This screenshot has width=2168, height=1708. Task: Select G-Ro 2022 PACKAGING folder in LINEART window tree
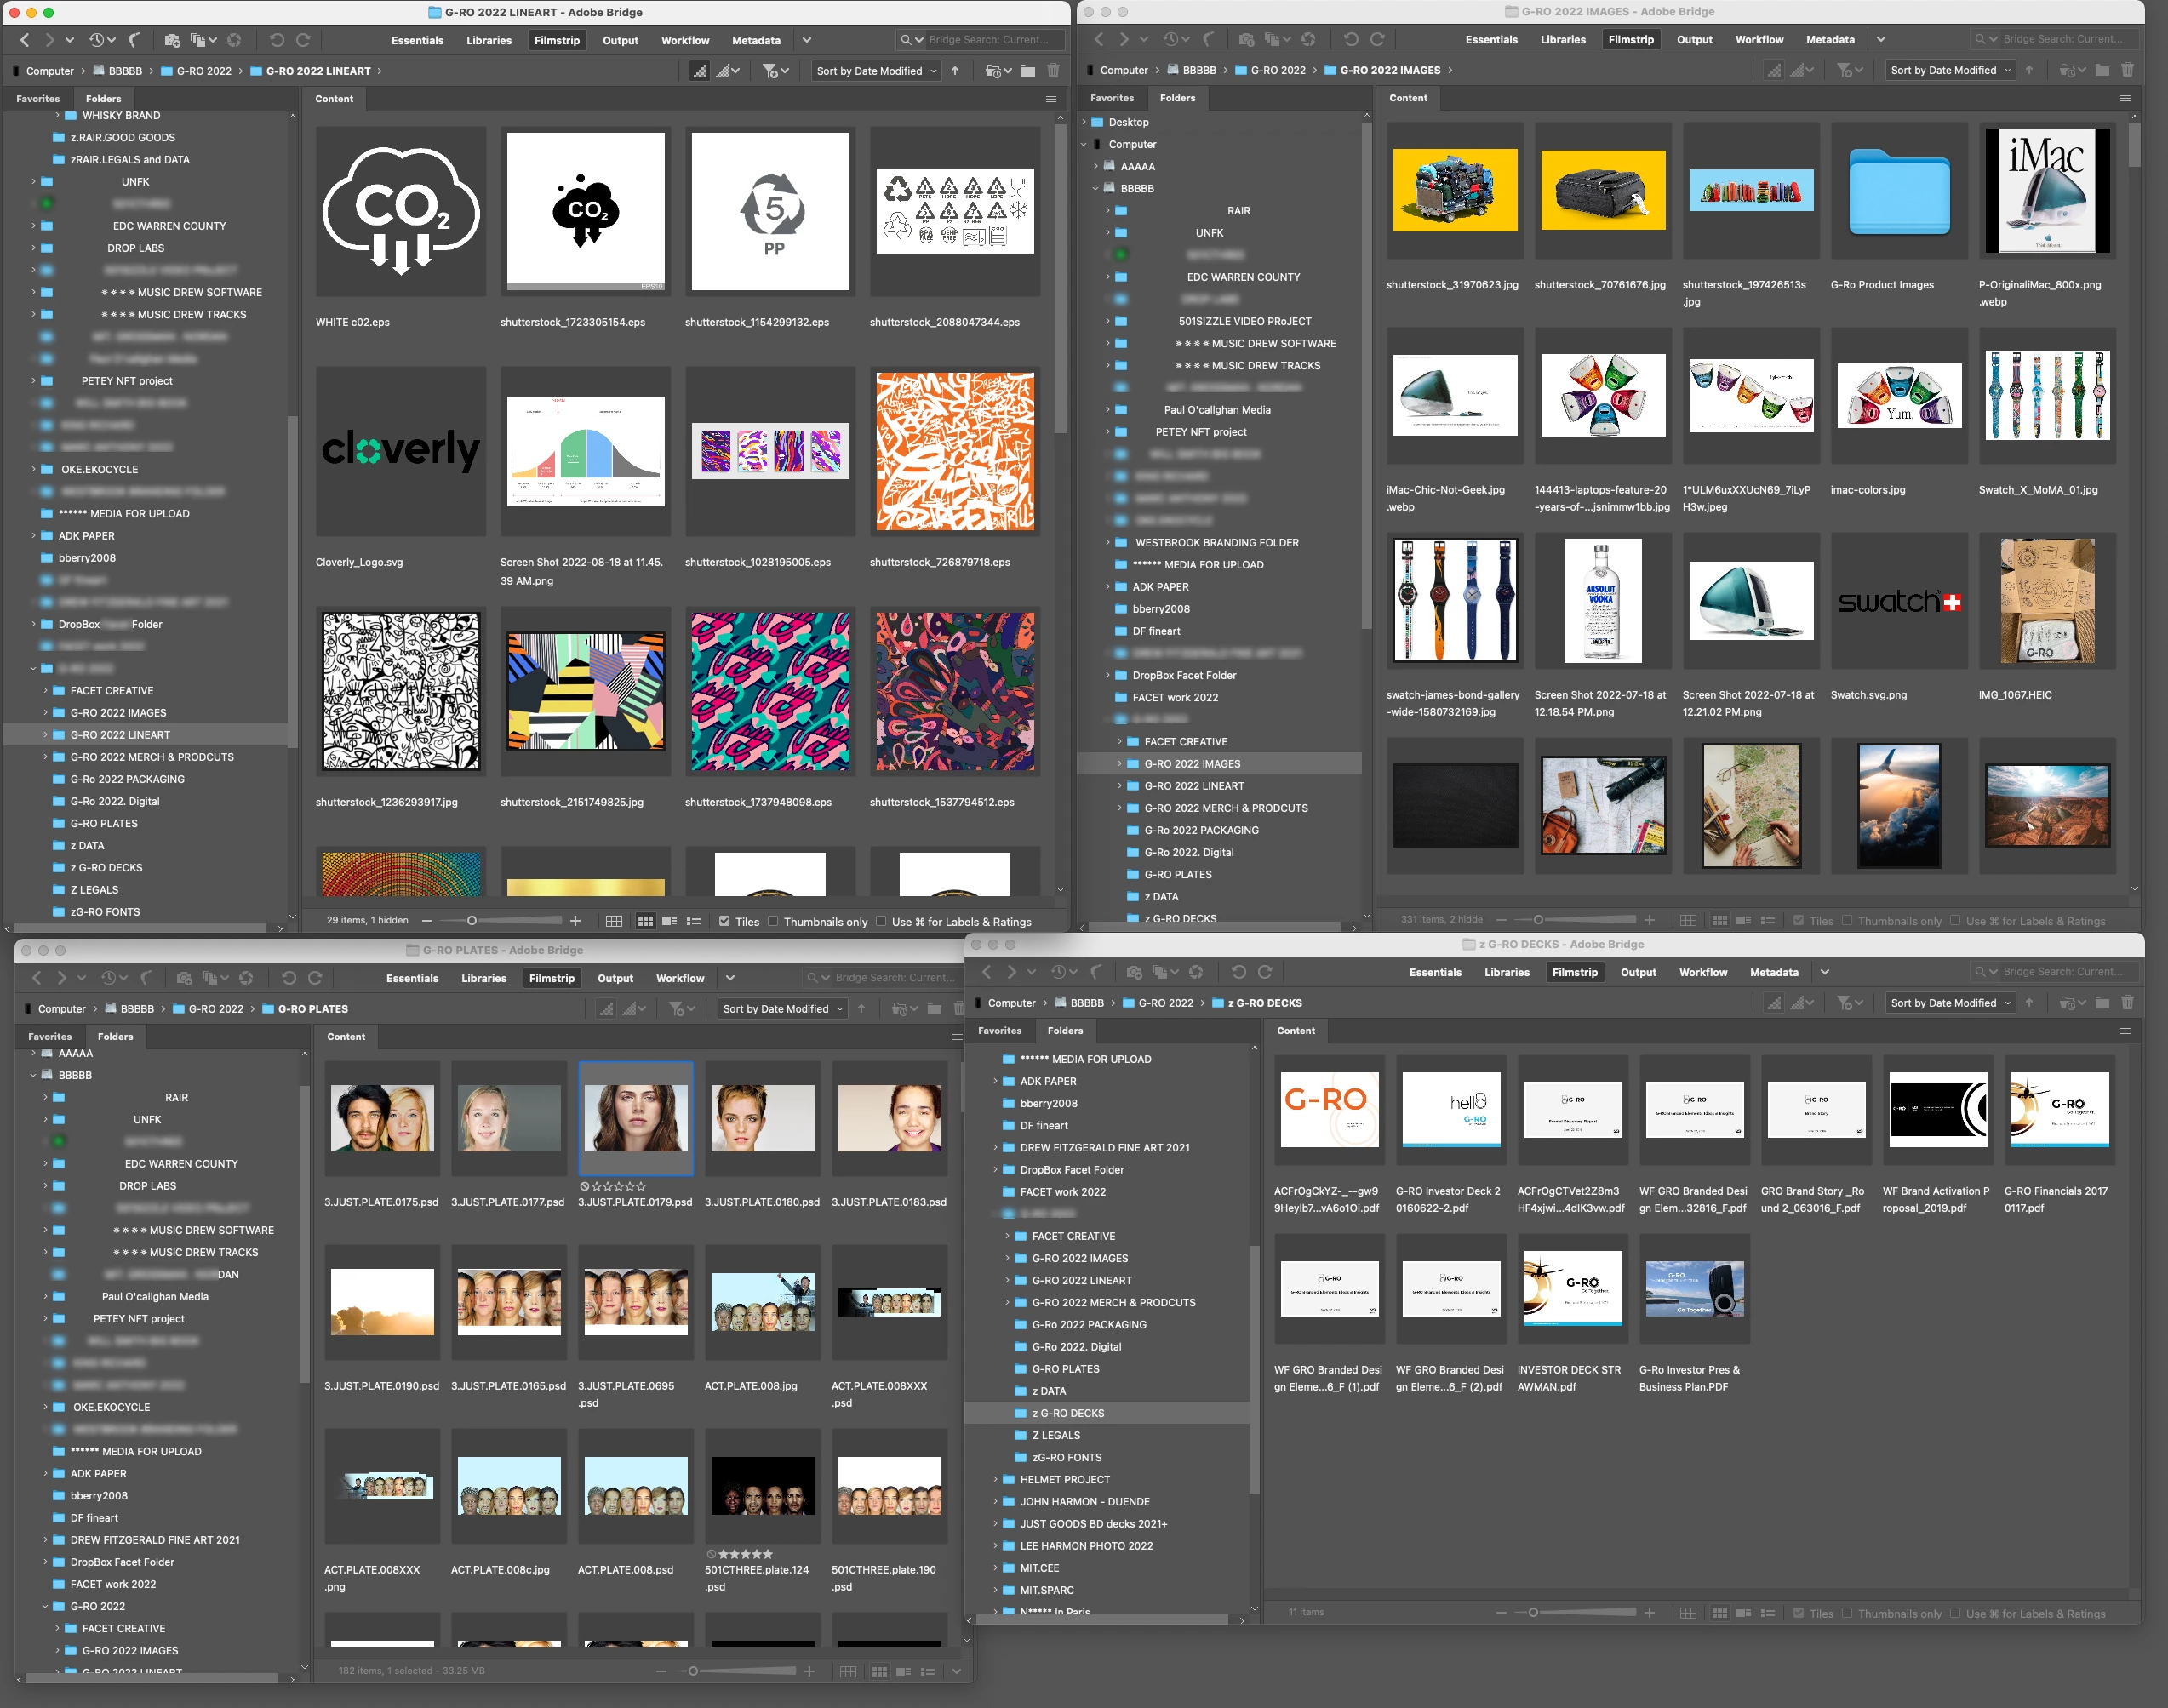coord(127,779)
